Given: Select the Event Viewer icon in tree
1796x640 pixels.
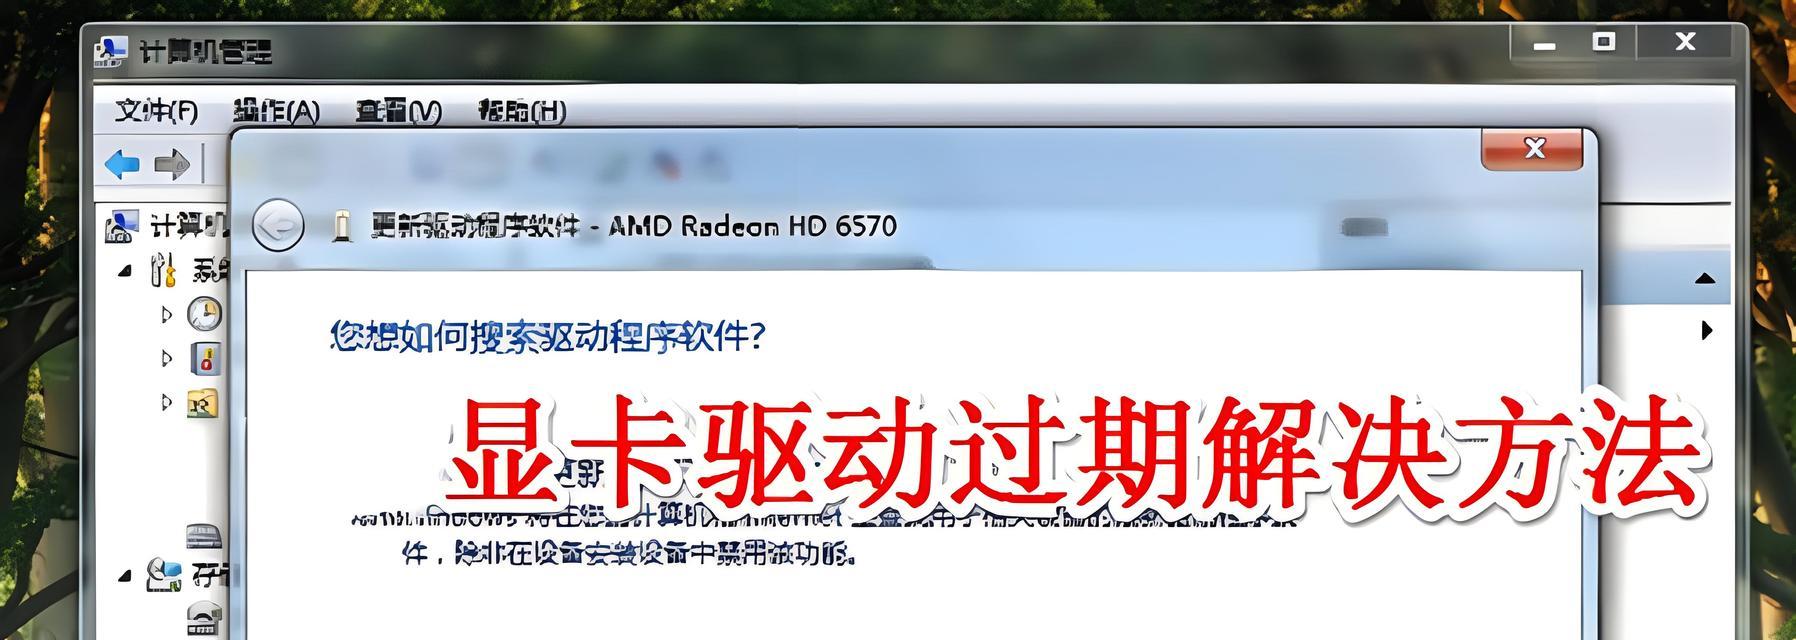Looking at the screenshot, I should coord(205,358).
